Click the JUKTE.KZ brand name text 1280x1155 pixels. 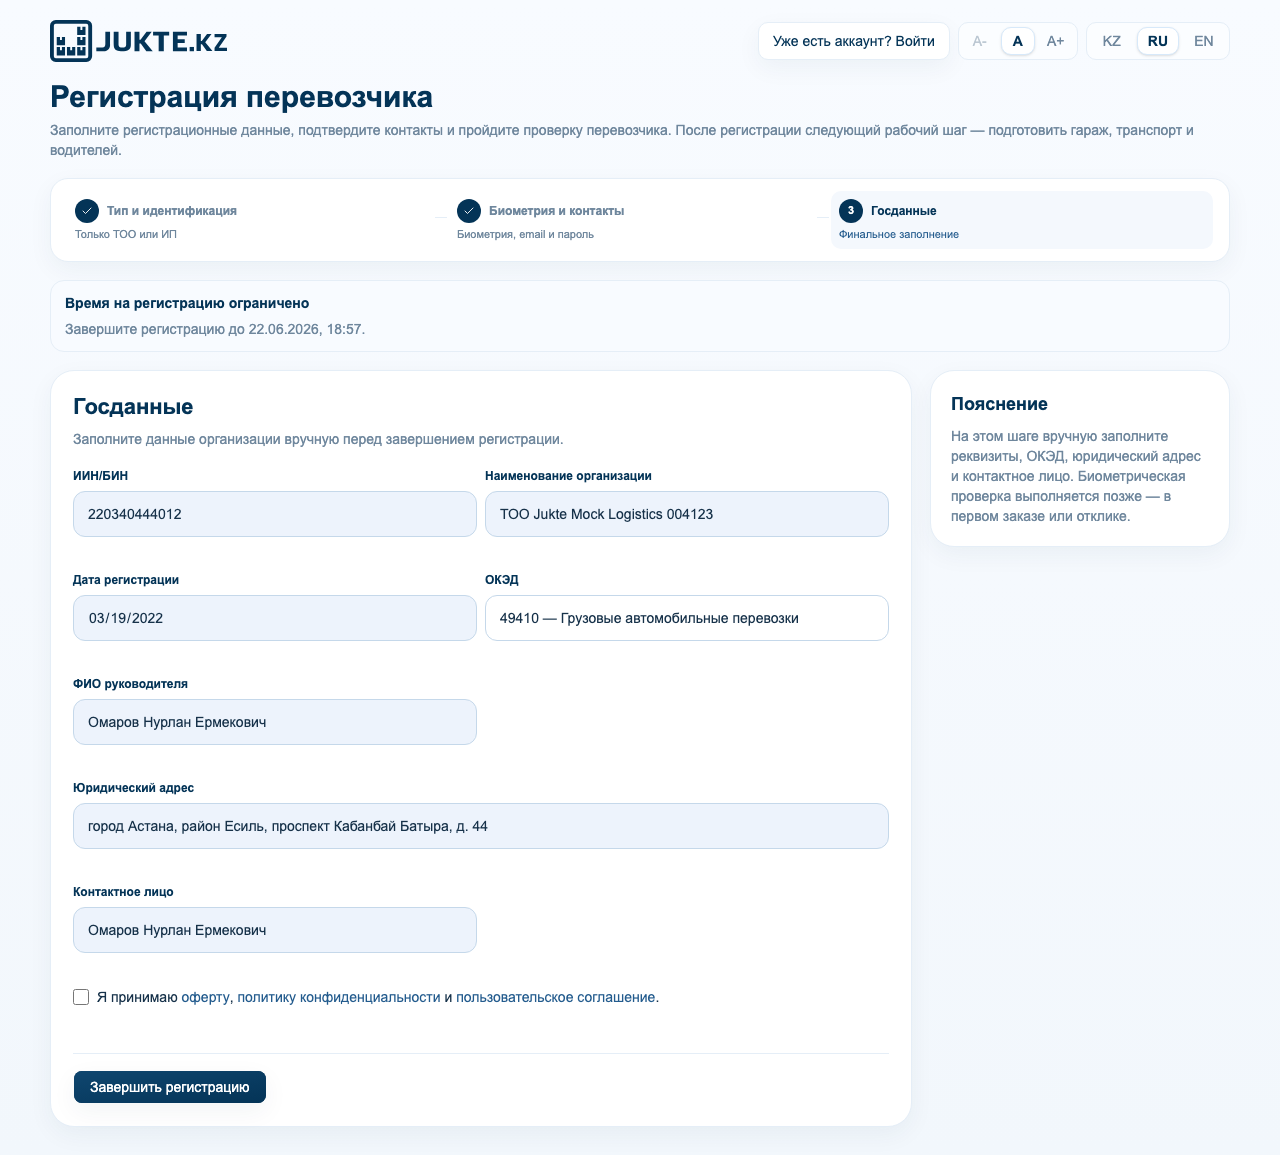(162, 41)
